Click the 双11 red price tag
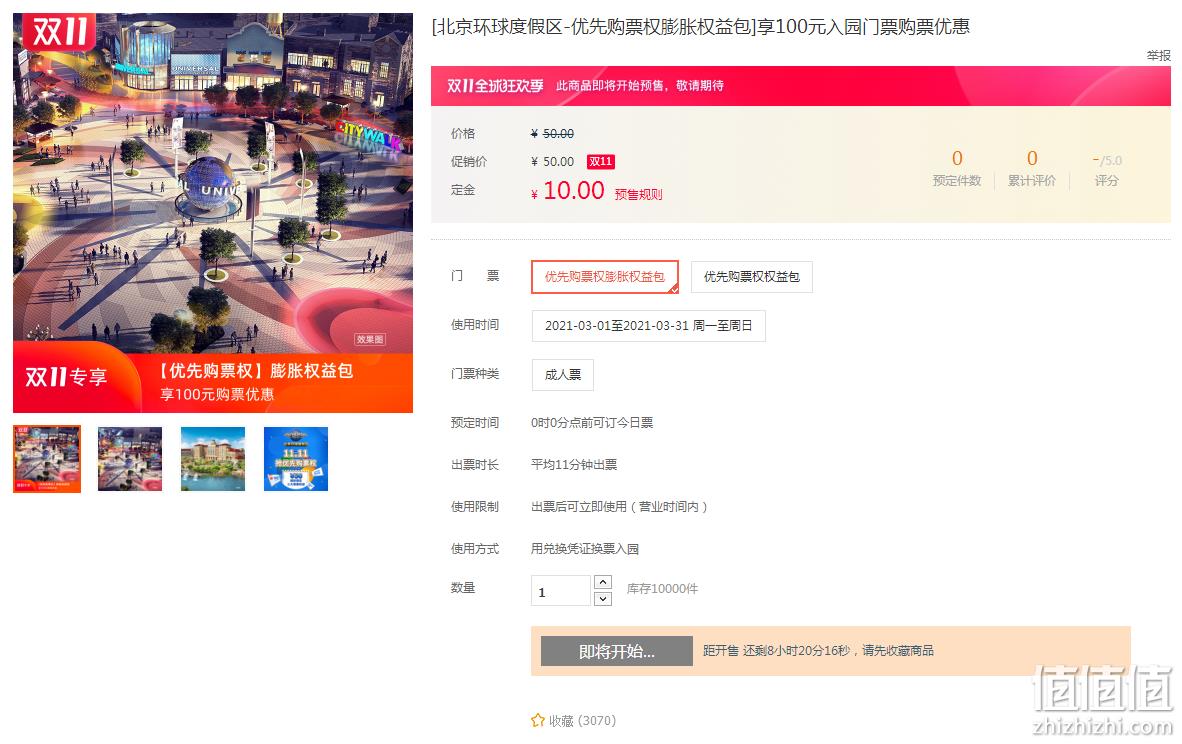The image size is (1182, 744). pos(601,161)
